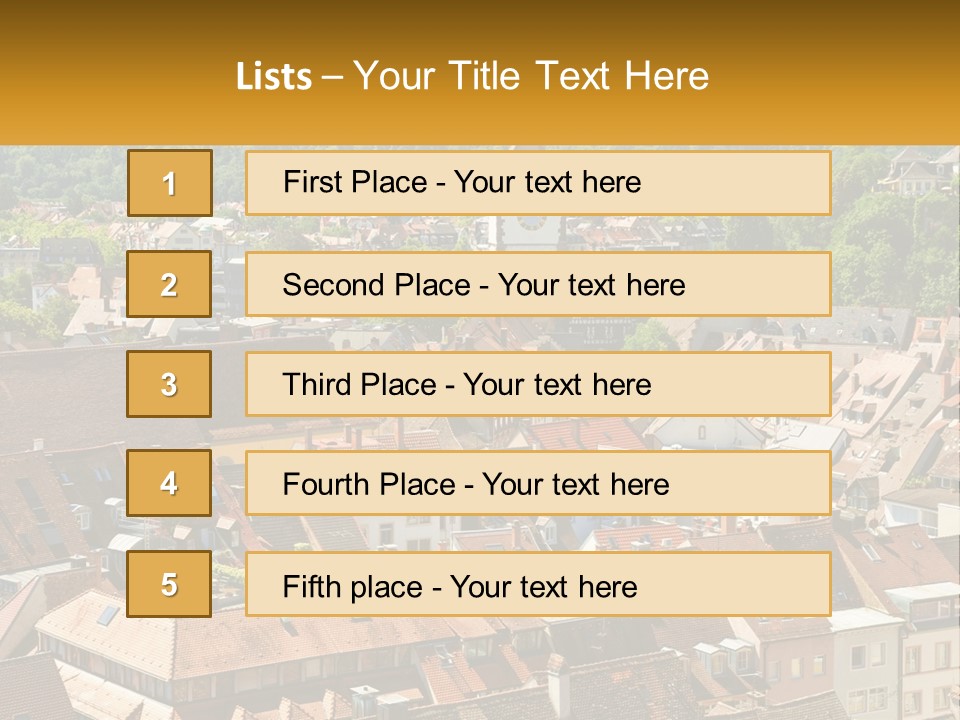Click the number 5 box
960x720 pixels.
169,584
